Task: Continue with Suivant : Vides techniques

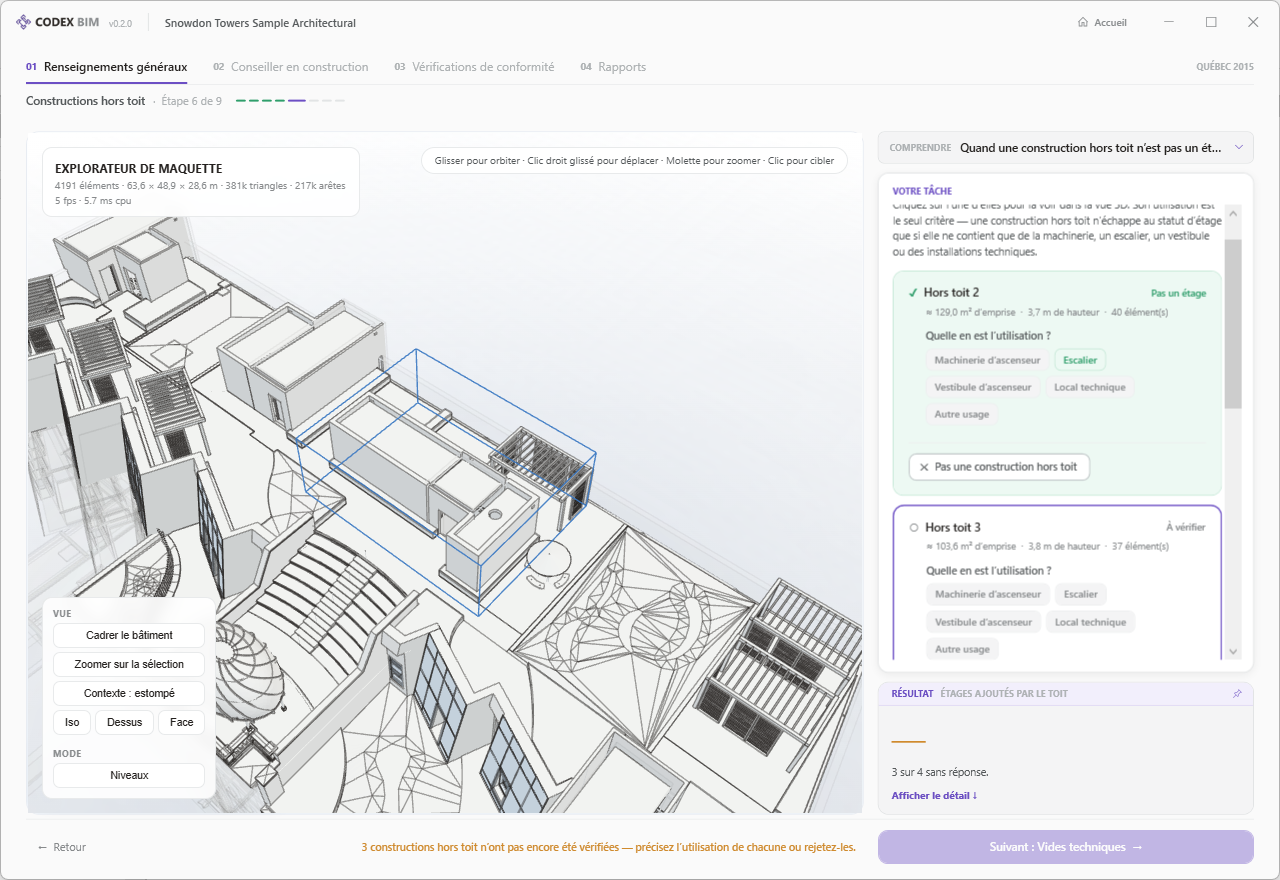Action: click(x=1065, y=847)
